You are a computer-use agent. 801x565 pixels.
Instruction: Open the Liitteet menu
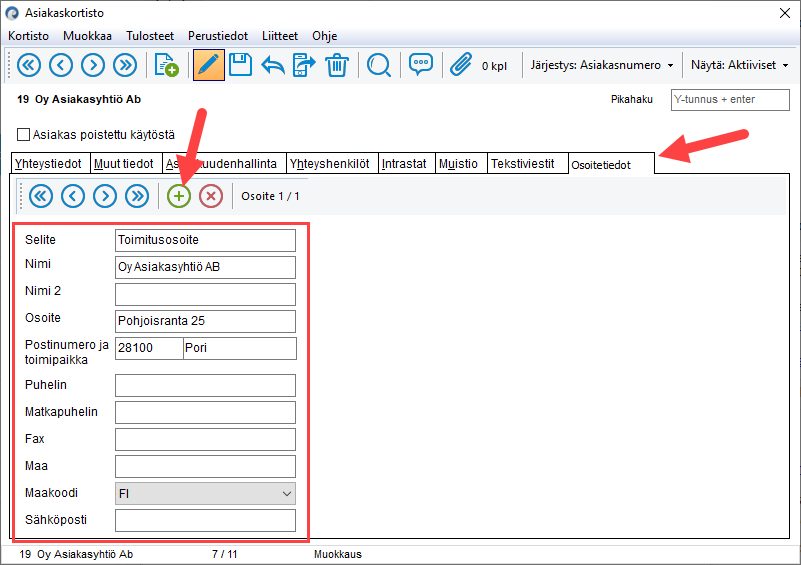(x=280, y=36)
